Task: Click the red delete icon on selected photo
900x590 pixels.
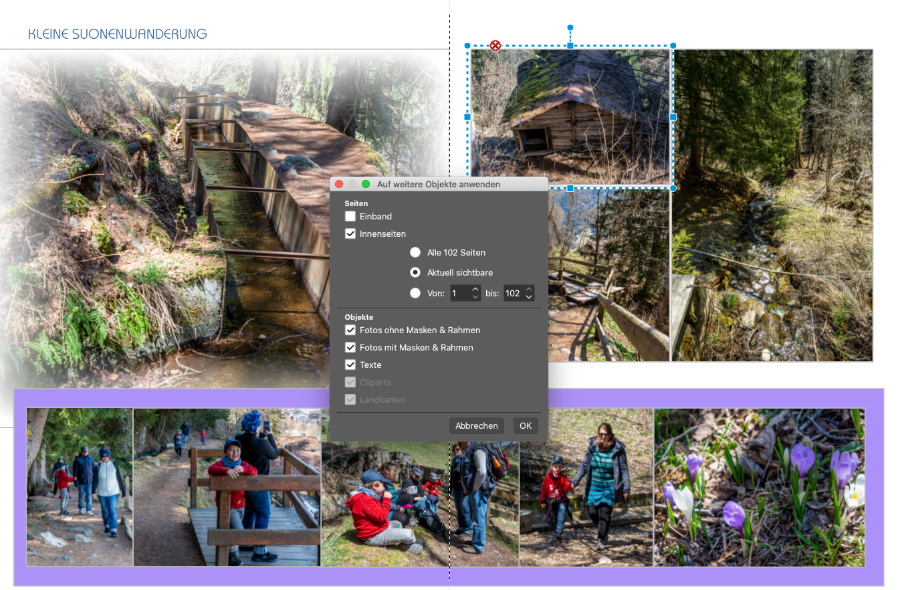Action: (x=495, y=46)
